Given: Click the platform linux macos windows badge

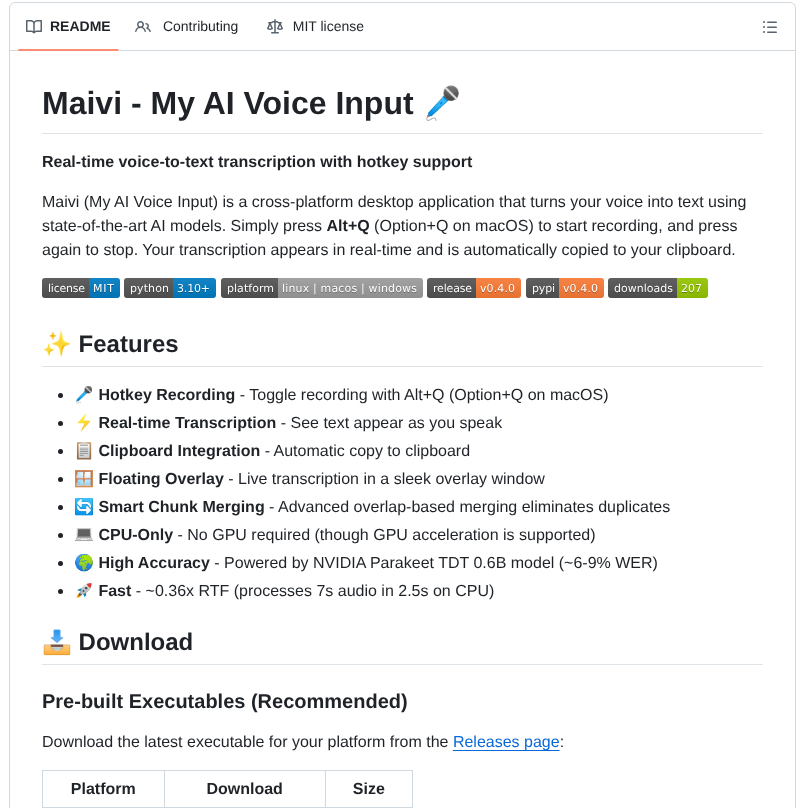Looking at the screenshot, I should [x=321, y=288].
